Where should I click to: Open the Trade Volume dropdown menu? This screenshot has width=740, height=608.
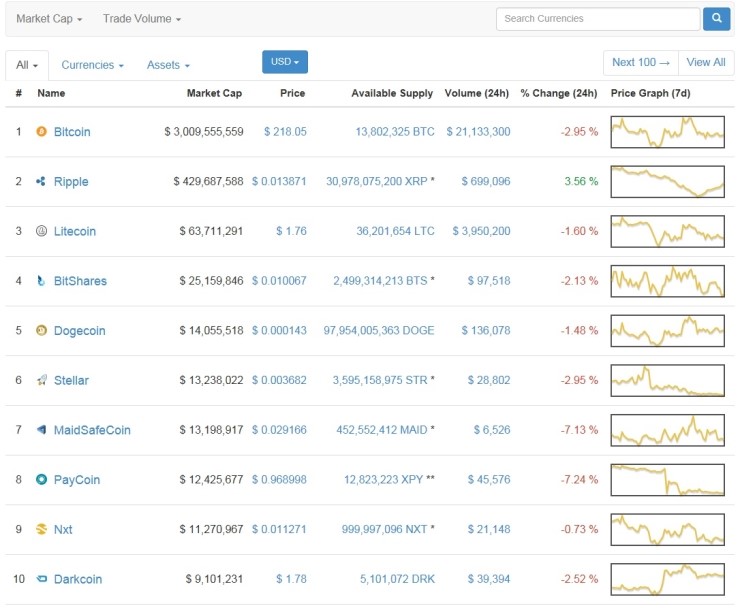[x=142, y=19]
